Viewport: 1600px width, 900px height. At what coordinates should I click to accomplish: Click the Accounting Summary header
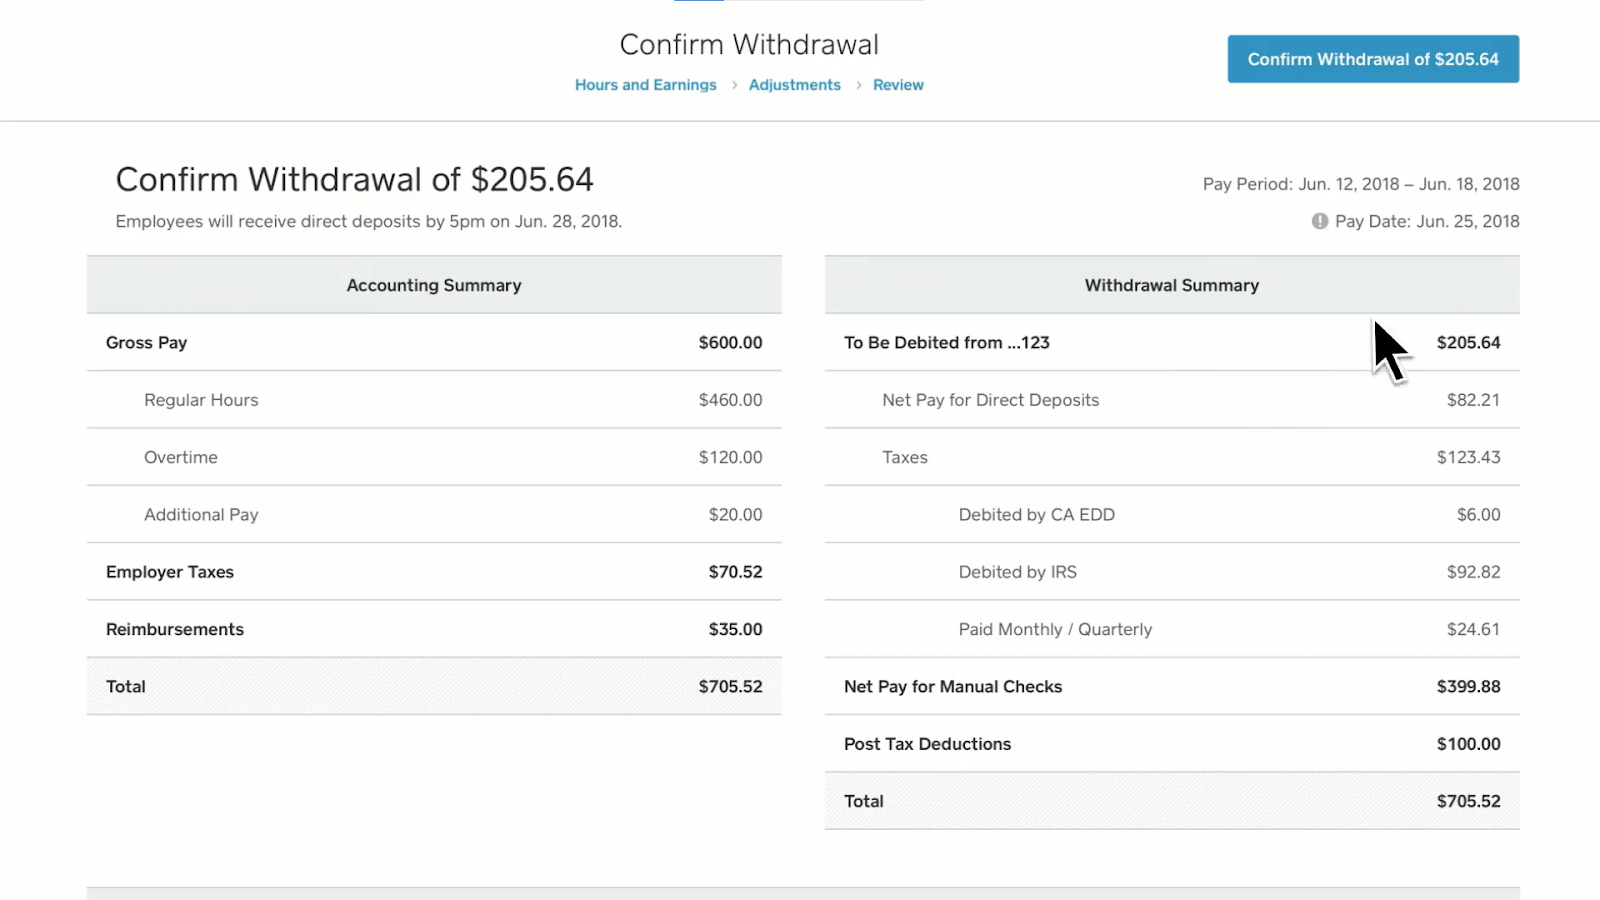pos(433,285)
